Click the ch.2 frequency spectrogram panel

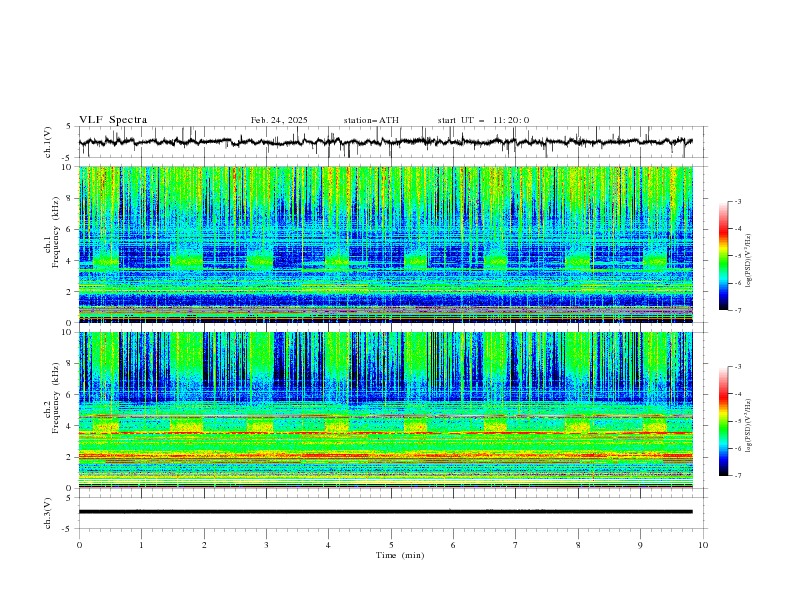point(385,410)
